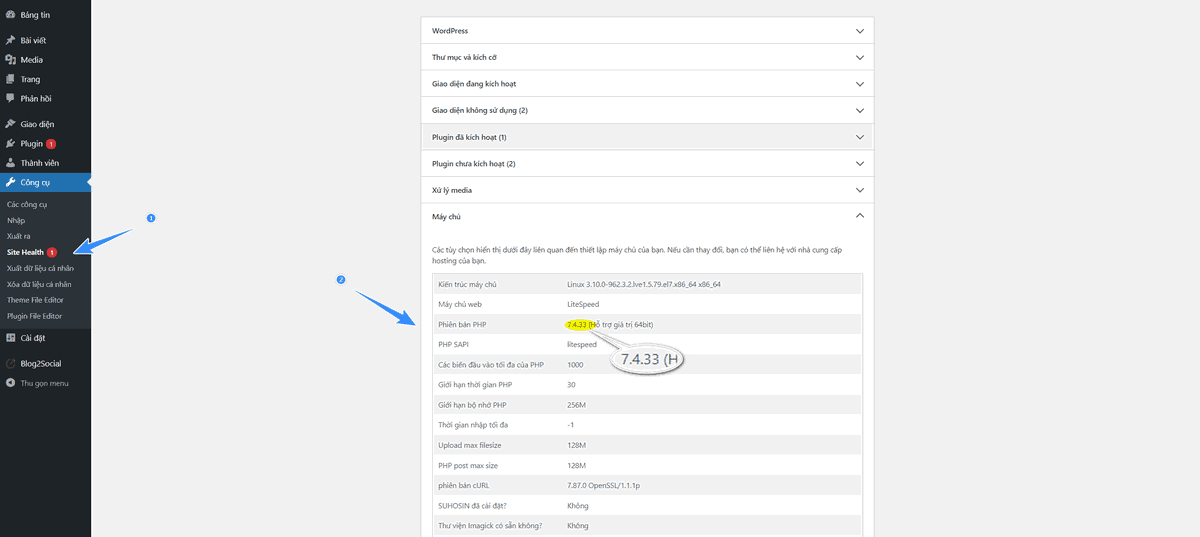Expand Giao diện không sử dụng chevron
Screen dimensions: 1200x537
(860, 110)
